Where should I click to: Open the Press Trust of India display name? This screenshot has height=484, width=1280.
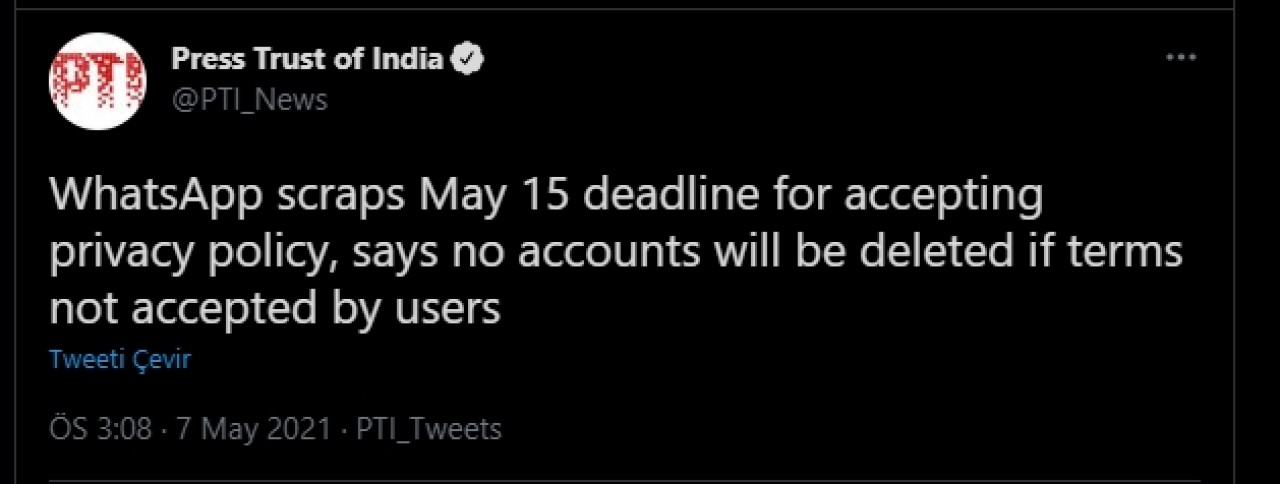coord(307,59)
